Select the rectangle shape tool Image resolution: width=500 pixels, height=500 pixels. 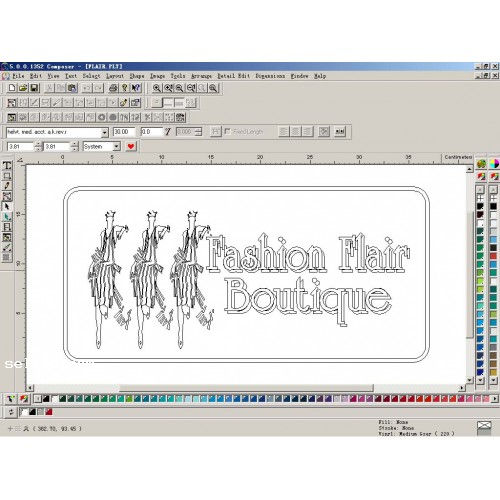[x=7, y=176]
